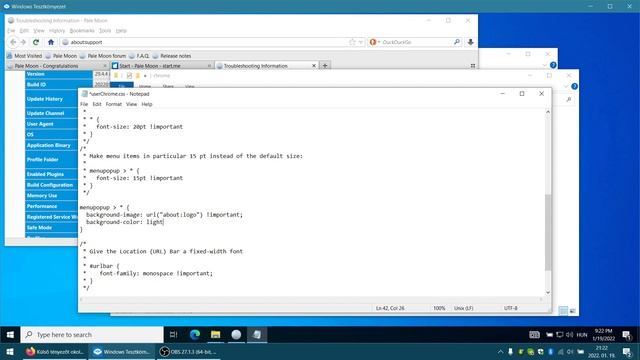Open Task View on inner taskbar
The height and width of the screenshot is (360, 640).
(173, 335)
